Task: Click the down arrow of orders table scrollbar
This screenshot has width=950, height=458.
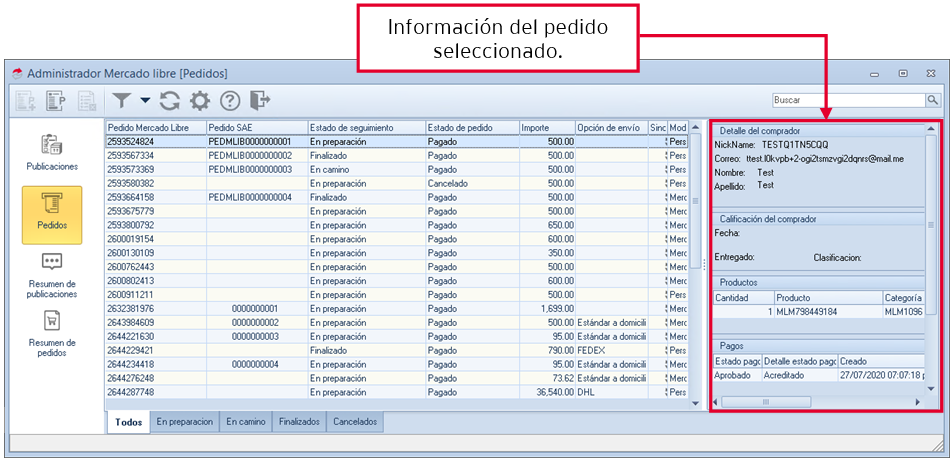Action: click(x=696, y=403)
